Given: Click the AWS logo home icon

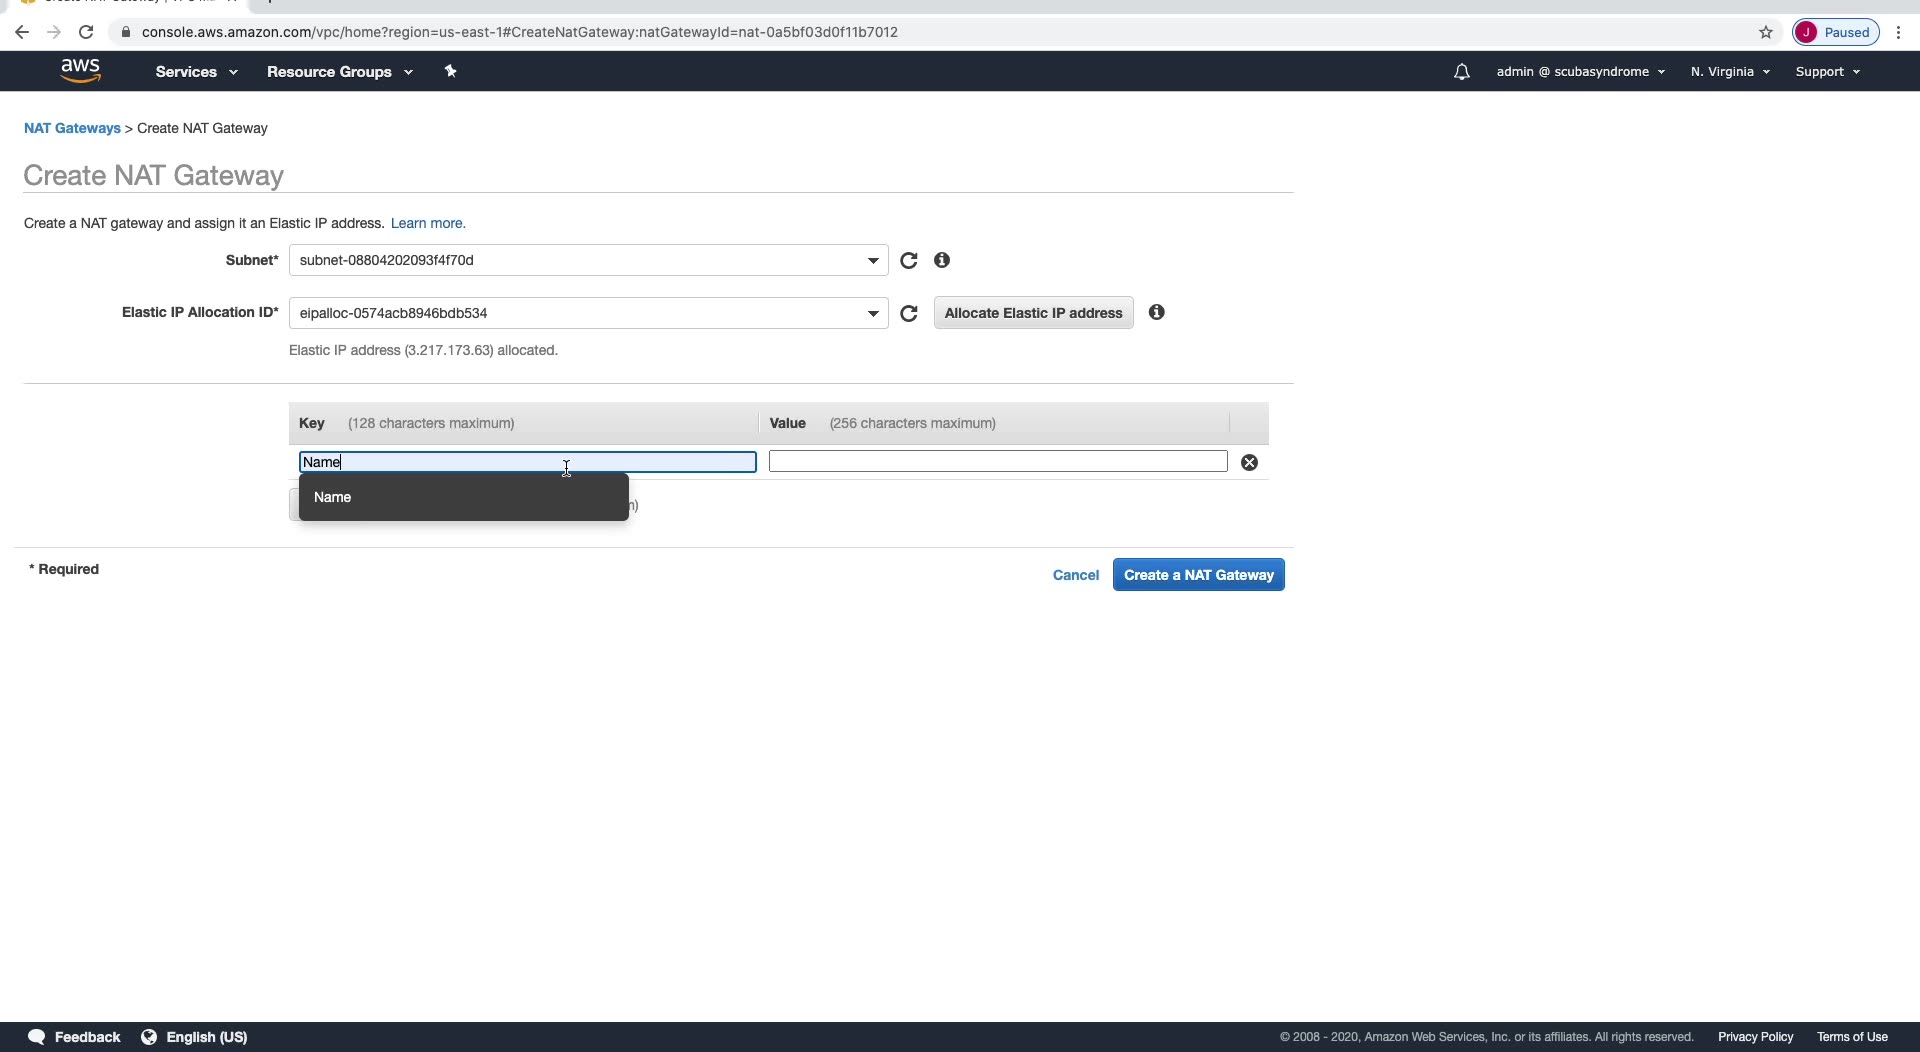Looking at the screenshot, I should point(80,71).
